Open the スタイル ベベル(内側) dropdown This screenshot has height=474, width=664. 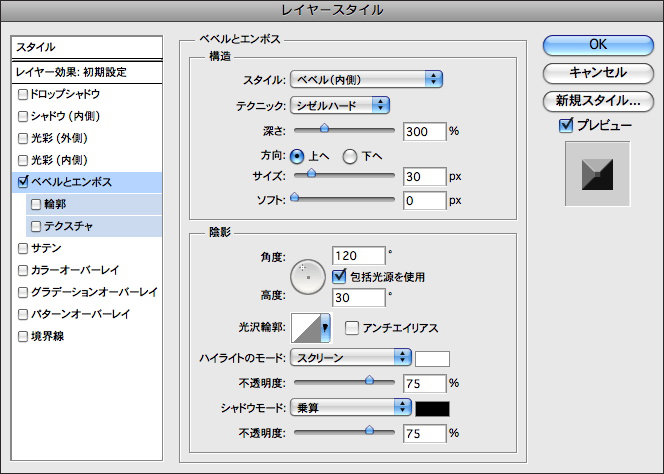(x=367, y=79)
